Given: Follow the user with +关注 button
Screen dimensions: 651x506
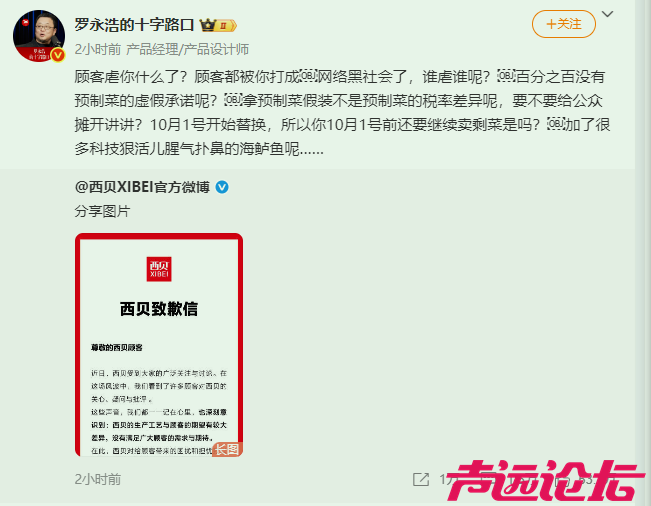Looking at the screenshot, I should (x=564, y=24).
